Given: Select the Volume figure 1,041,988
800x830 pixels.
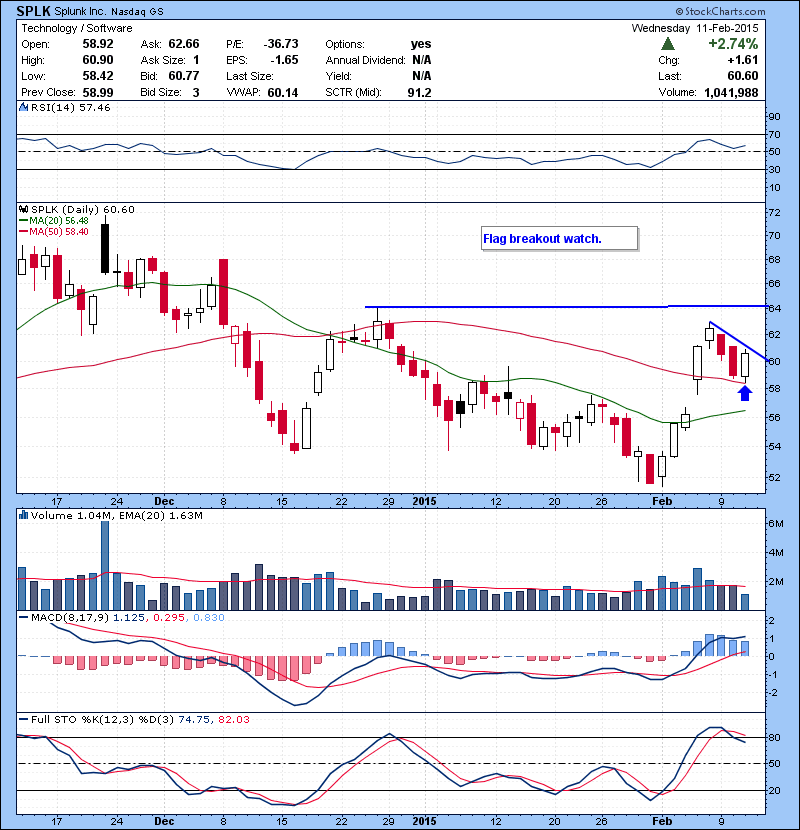Looking at the screenshot, I should [731, 92].
